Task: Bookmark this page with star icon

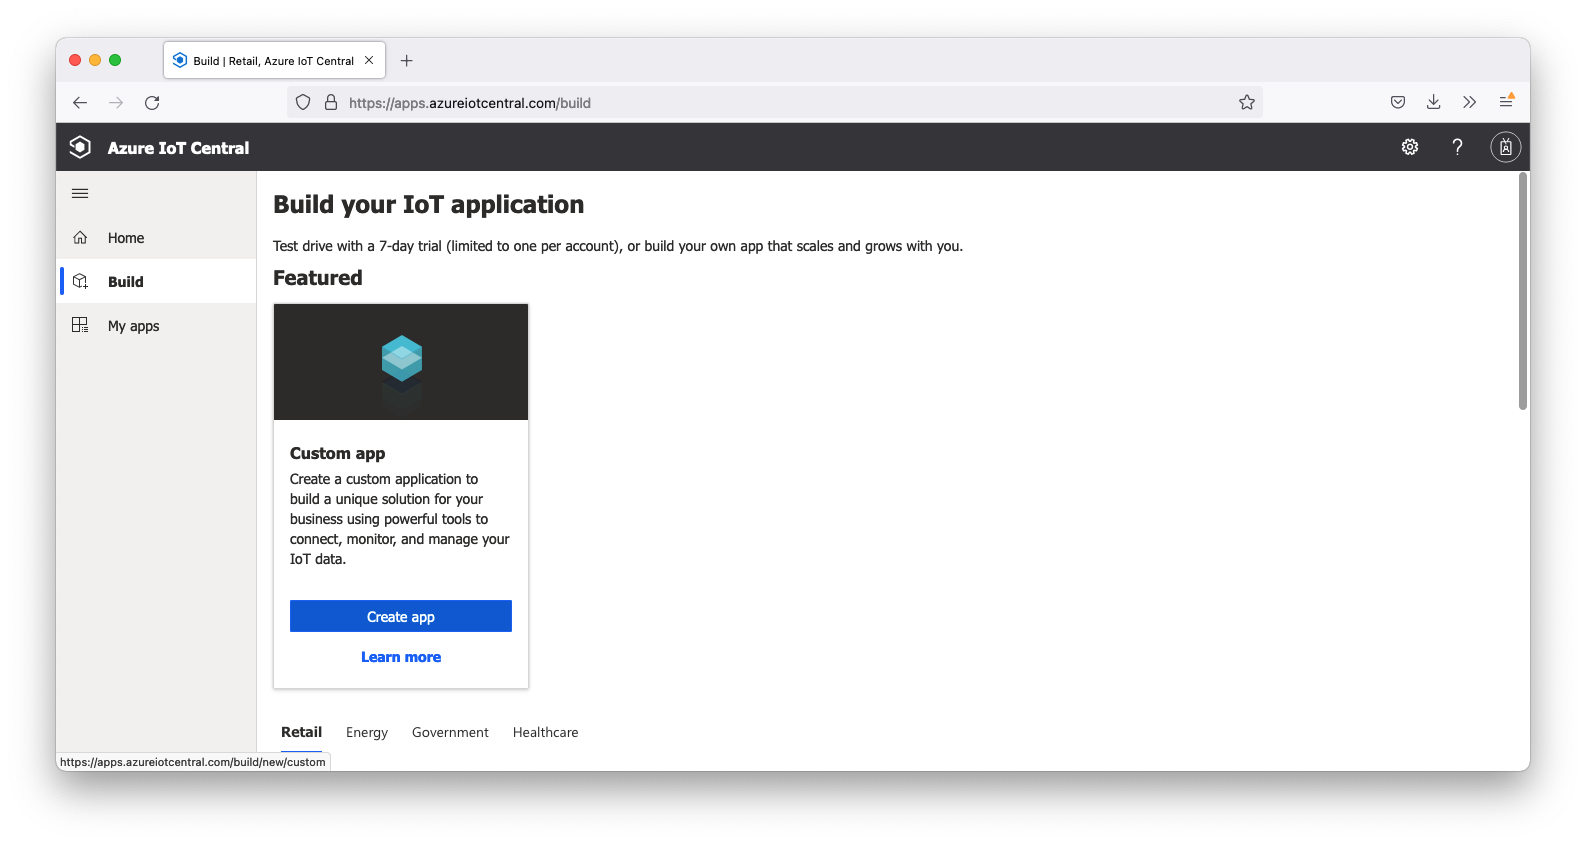Action: [1246, 102]
